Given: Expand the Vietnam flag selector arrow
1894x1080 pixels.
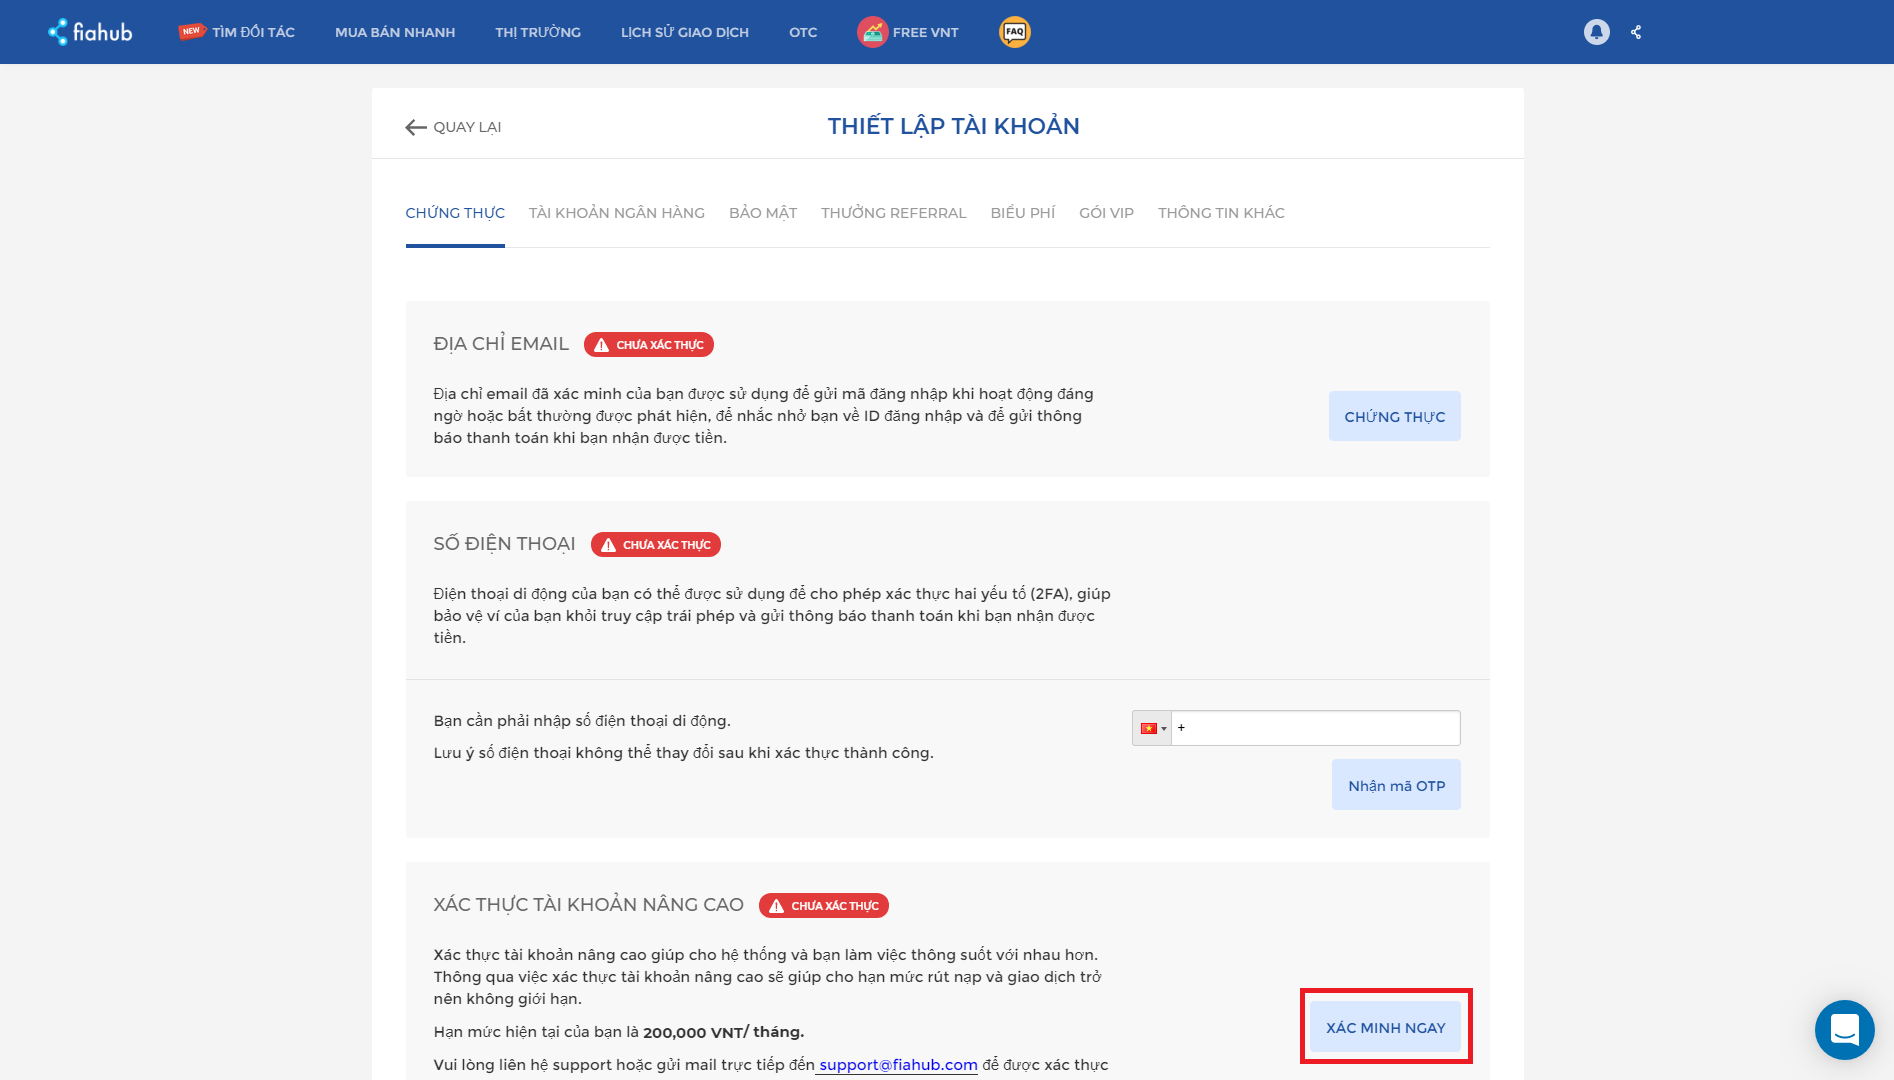Looking at the screenshot, I should pyautogui.click(x=1163, y=727).
